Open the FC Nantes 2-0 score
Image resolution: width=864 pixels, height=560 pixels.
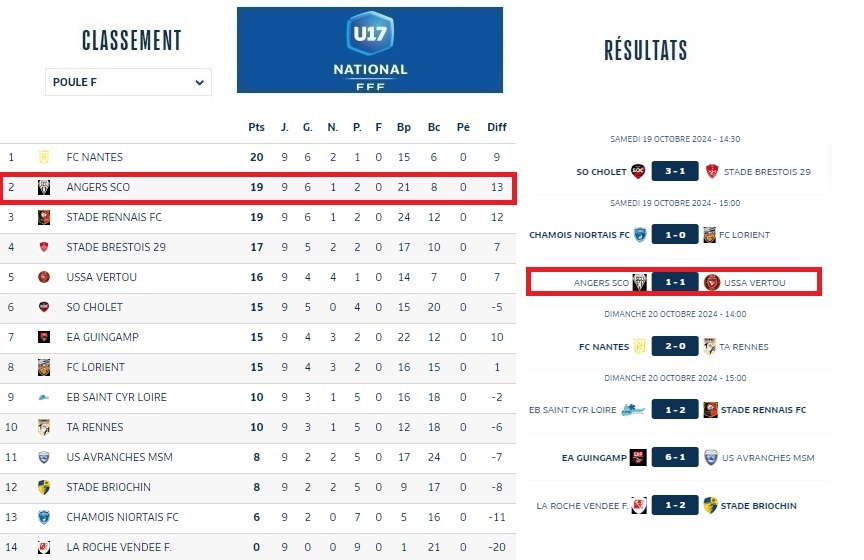(x=675, y=347)
